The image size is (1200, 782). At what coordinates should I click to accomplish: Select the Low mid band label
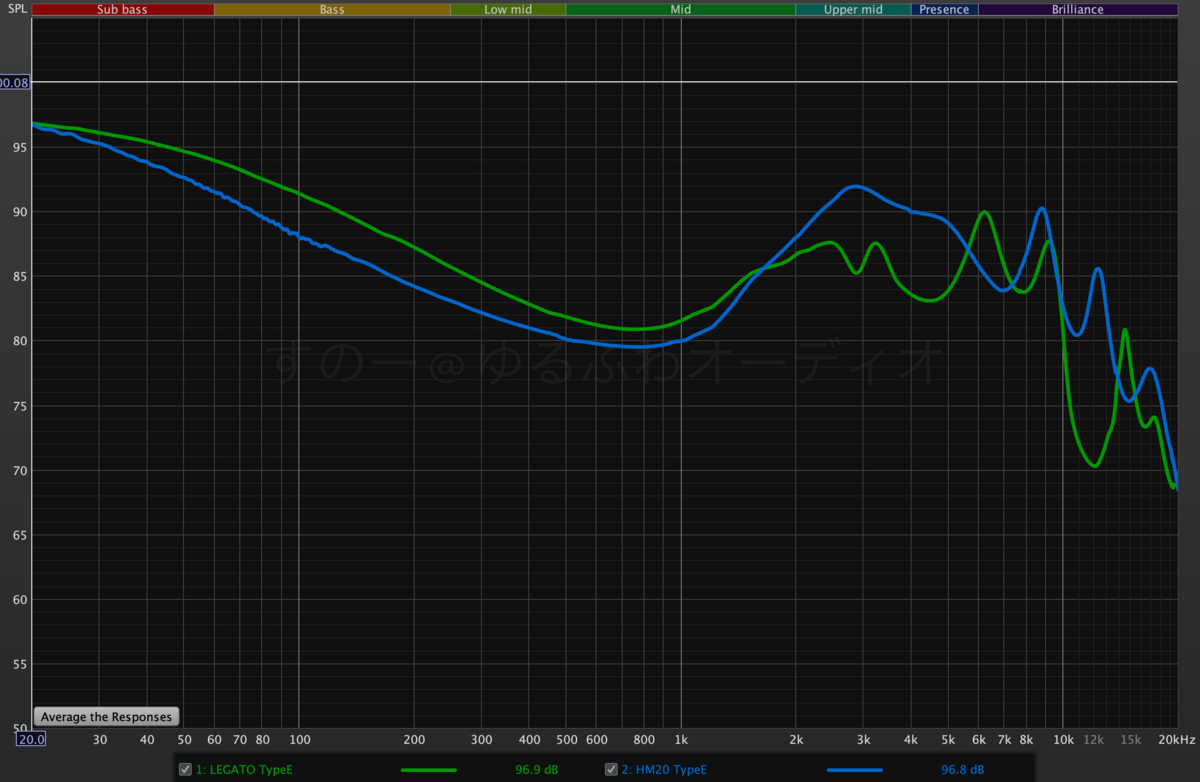(508, 9)
